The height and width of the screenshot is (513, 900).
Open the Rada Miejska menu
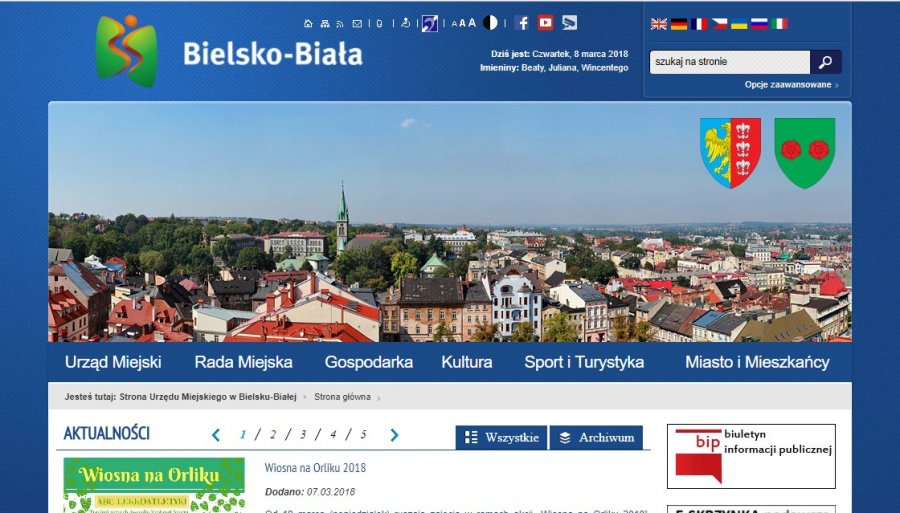[x=243, y=362]
